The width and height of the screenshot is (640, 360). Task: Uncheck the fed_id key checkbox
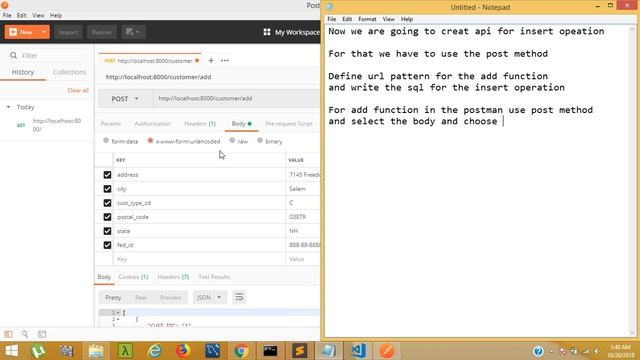pyautogui.click(x=107, y=245)
